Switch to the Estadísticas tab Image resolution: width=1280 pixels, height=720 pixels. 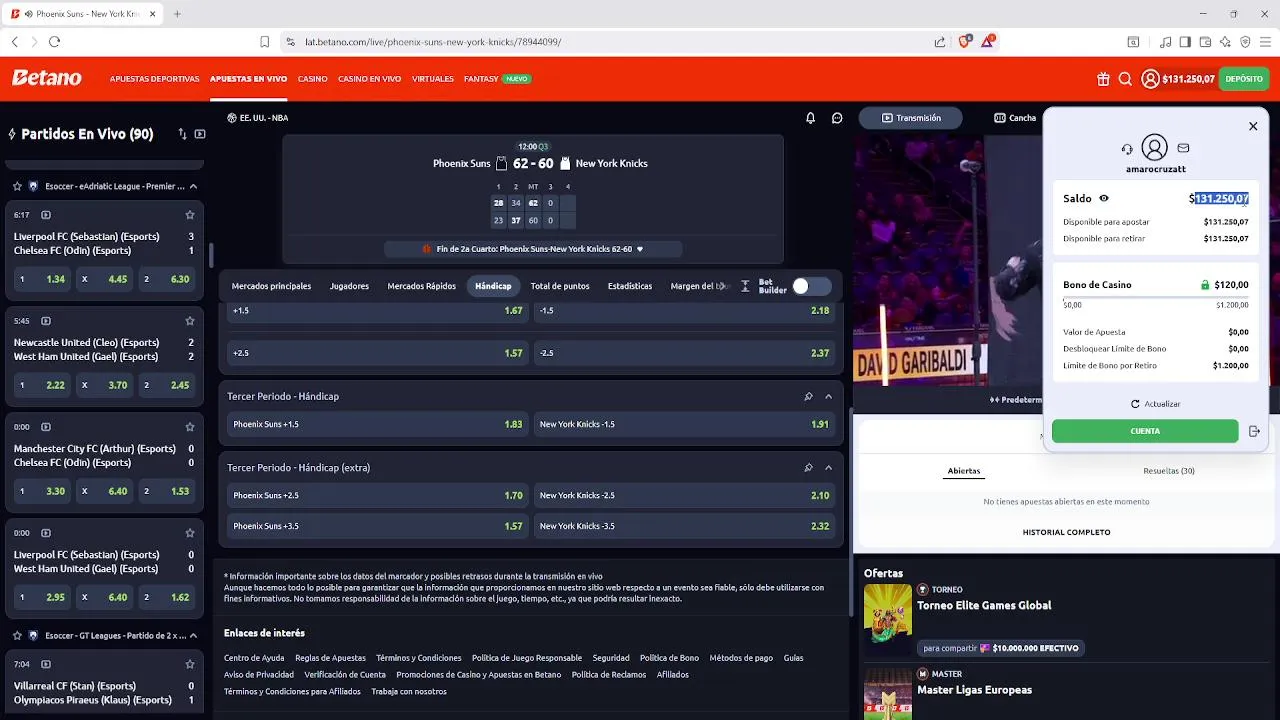(630, 286)
